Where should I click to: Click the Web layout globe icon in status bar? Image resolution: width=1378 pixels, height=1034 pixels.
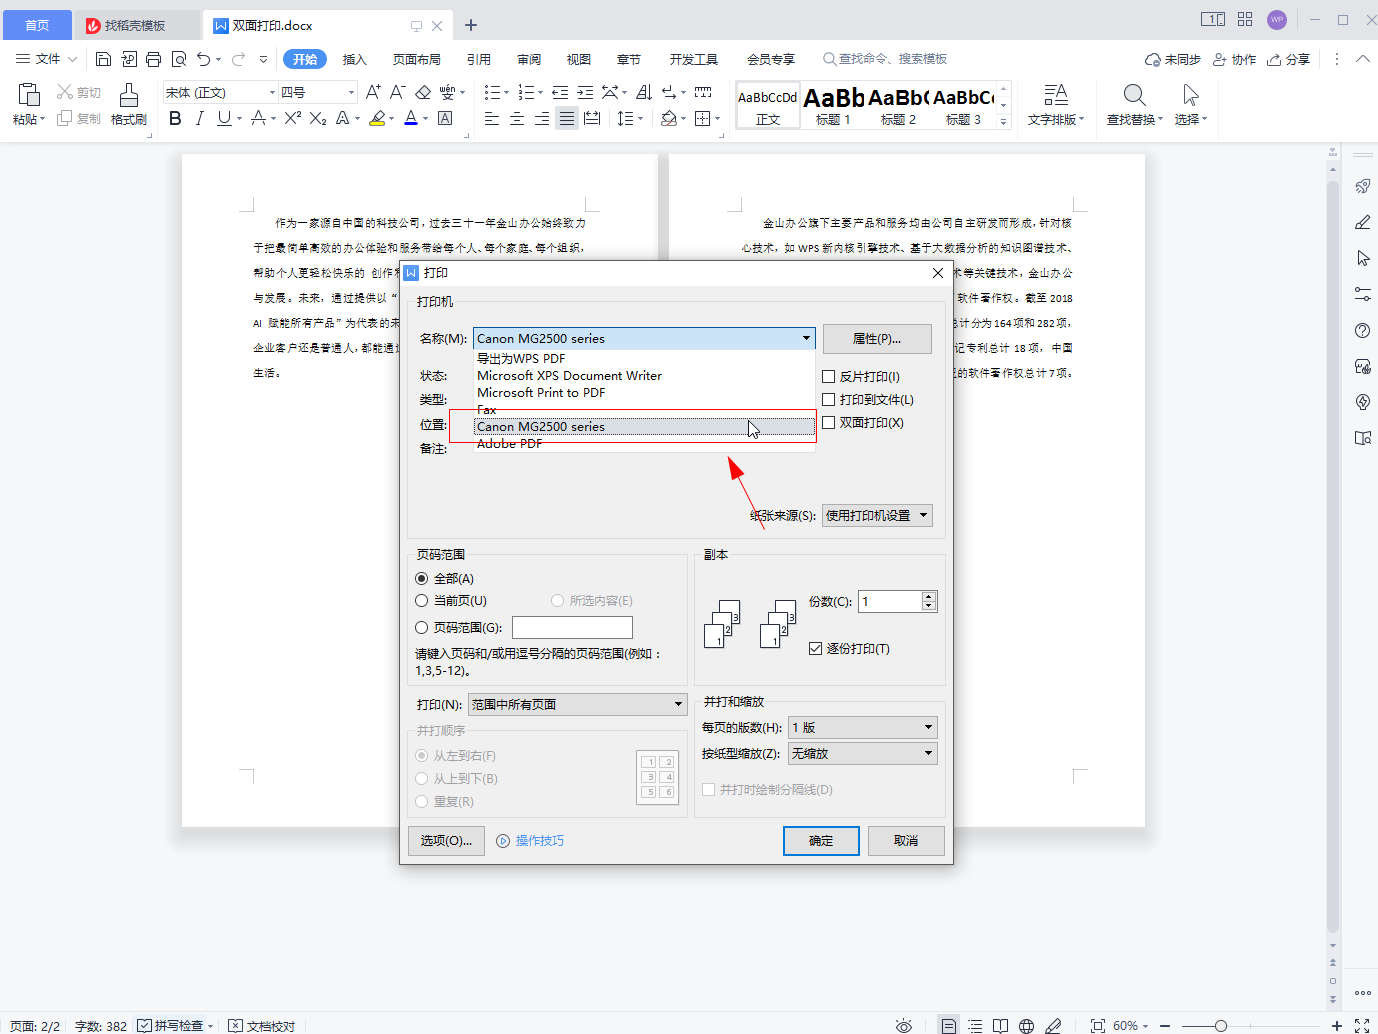click(1026, 1025)
